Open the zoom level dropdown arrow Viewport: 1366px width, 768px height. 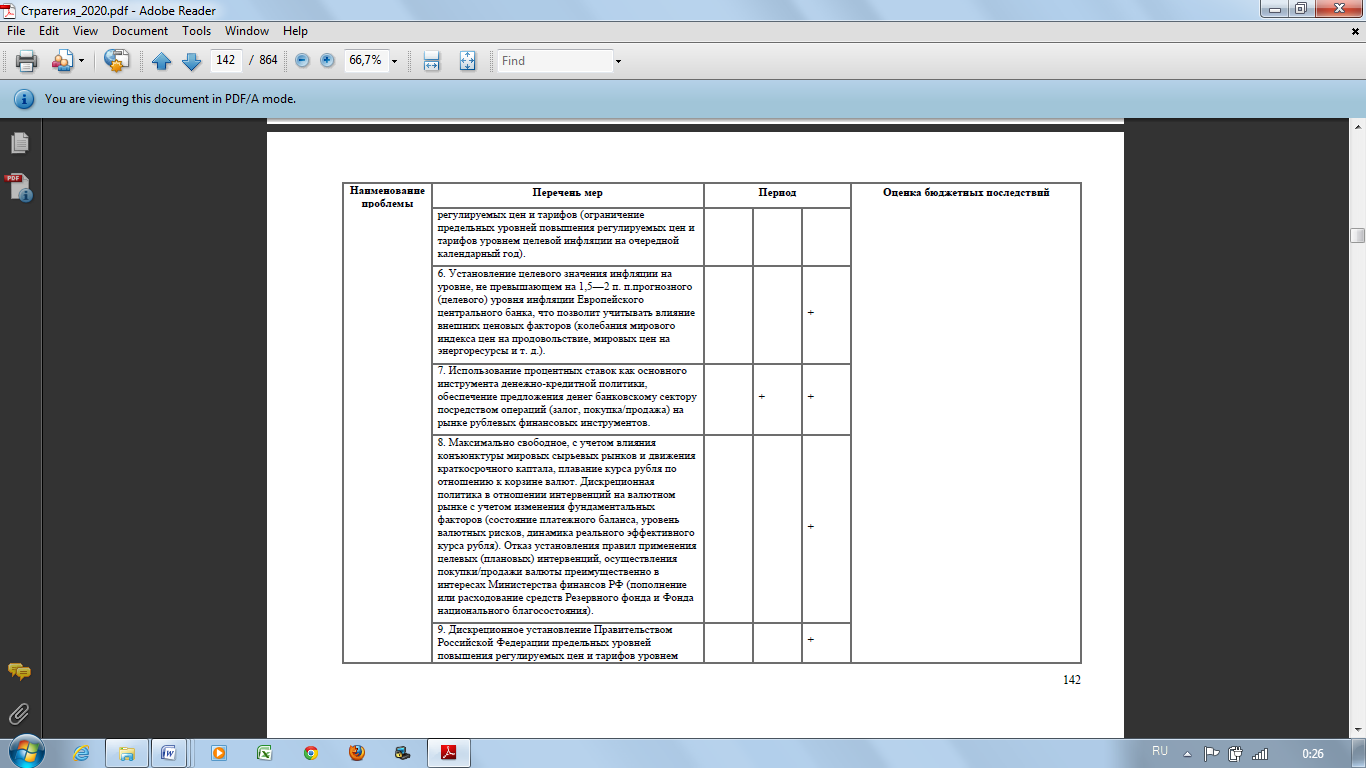[x=395, y=61]
